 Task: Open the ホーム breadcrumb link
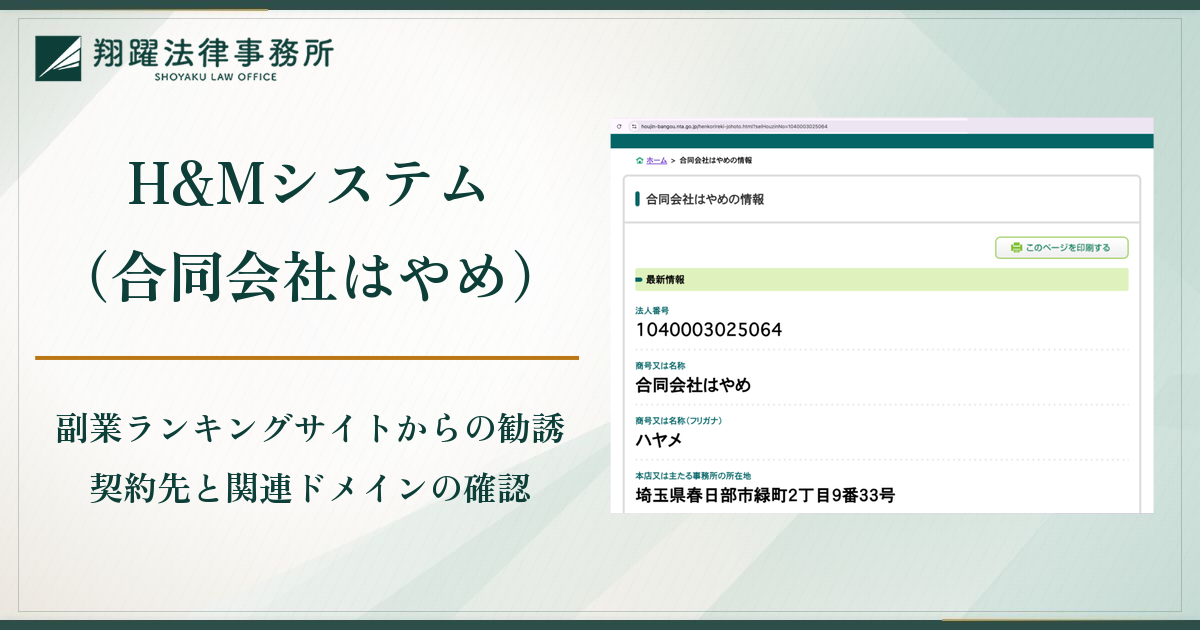(656, 160)
